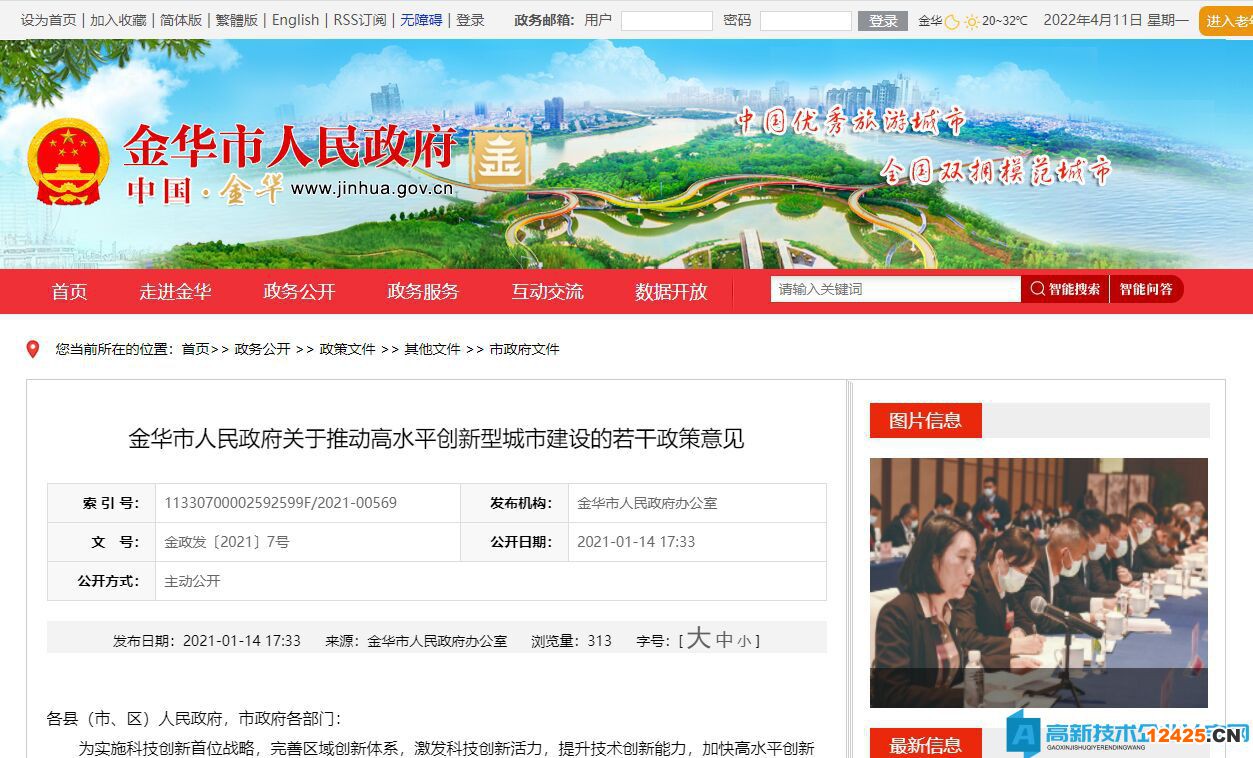
Task: Select the medium font size 中
Action: click(724, 641)
